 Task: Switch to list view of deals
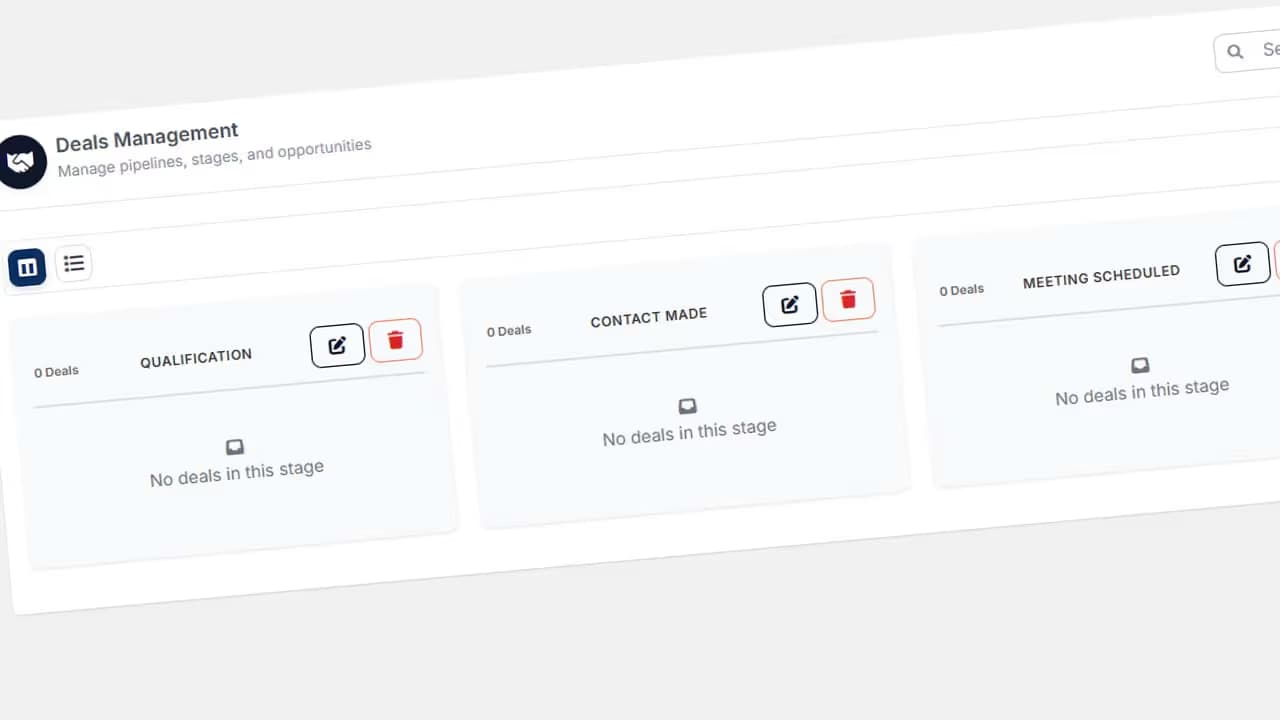pos(74,263)
